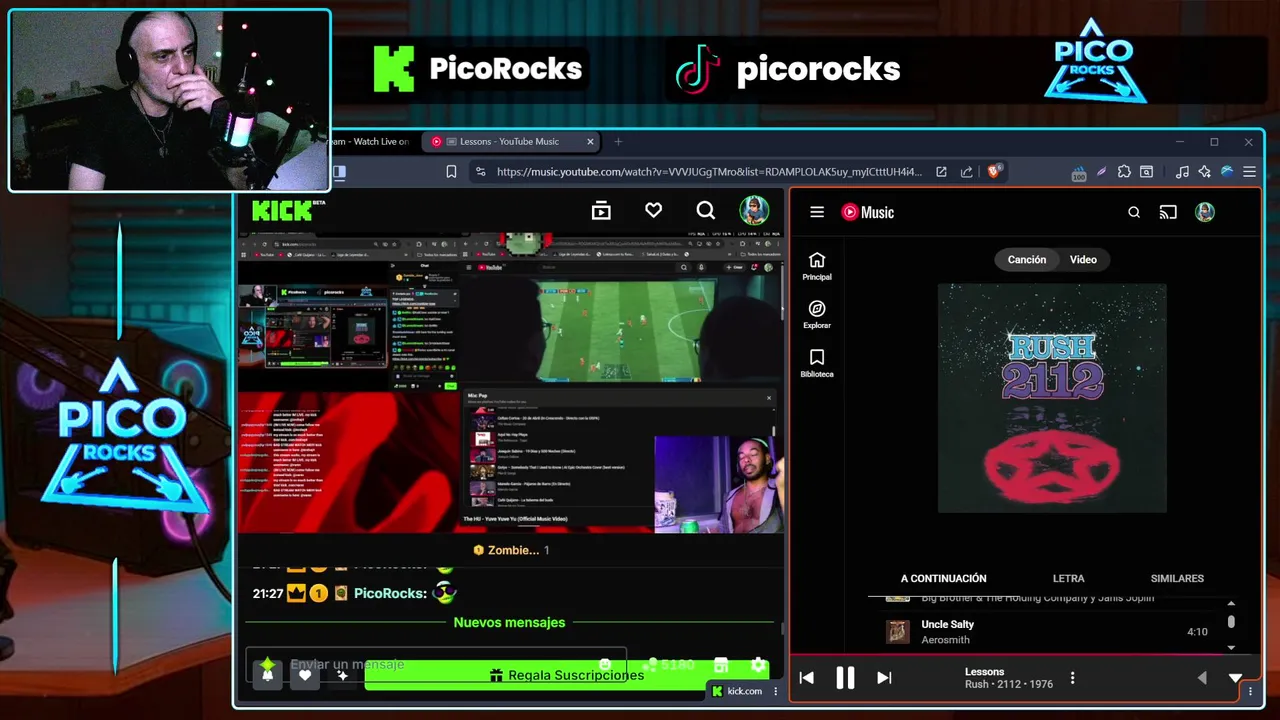The width and height of the screenshot is (1280, 720).
Task: Open search in YouTube Music
Action: click(x=1134, y=212)
